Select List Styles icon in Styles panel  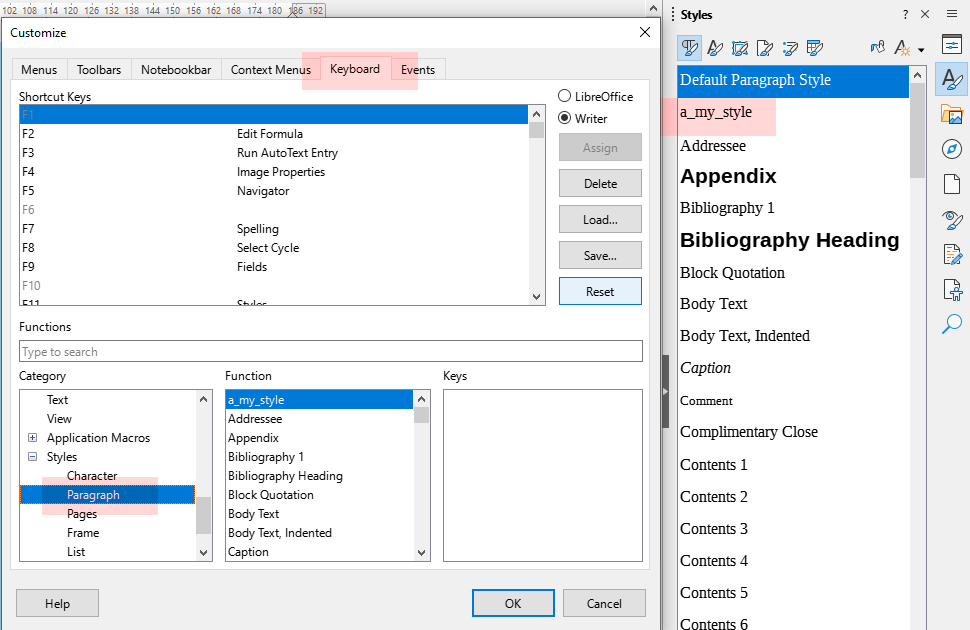point(790,48)
